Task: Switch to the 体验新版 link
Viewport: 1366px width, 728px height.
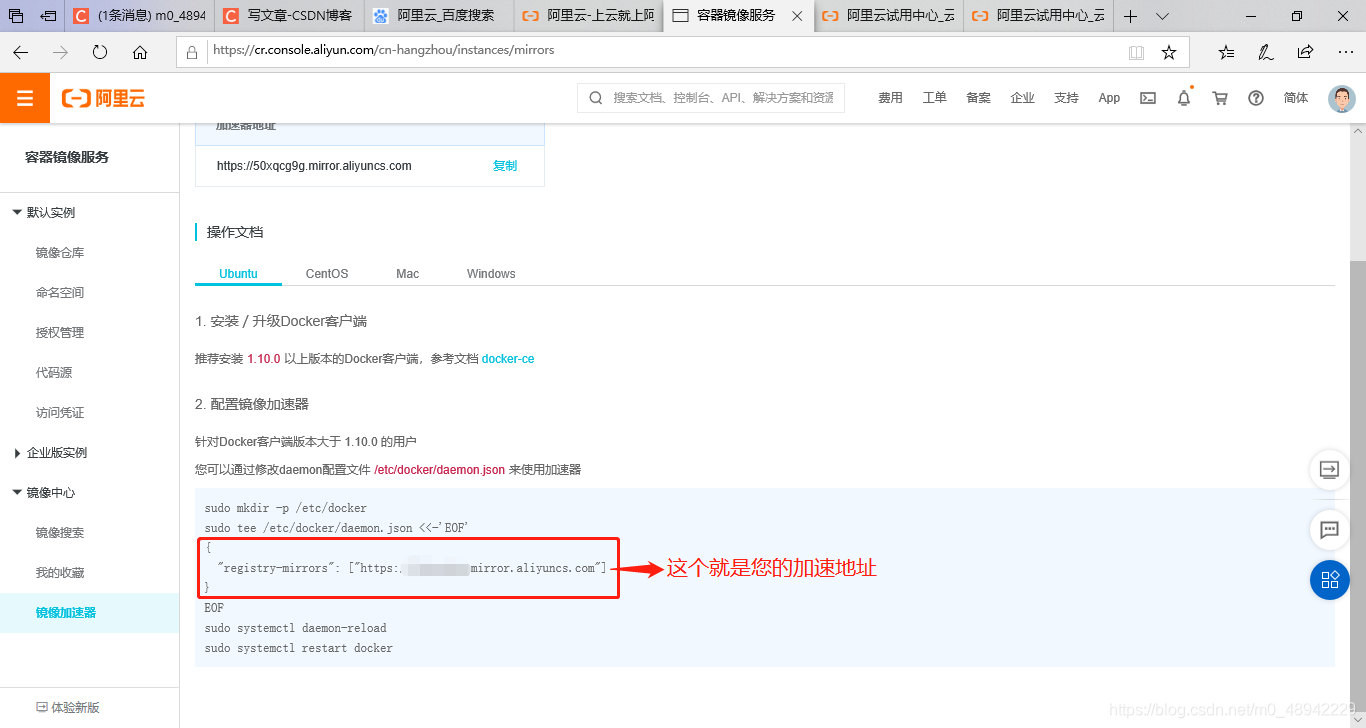Action: [68, 707]
